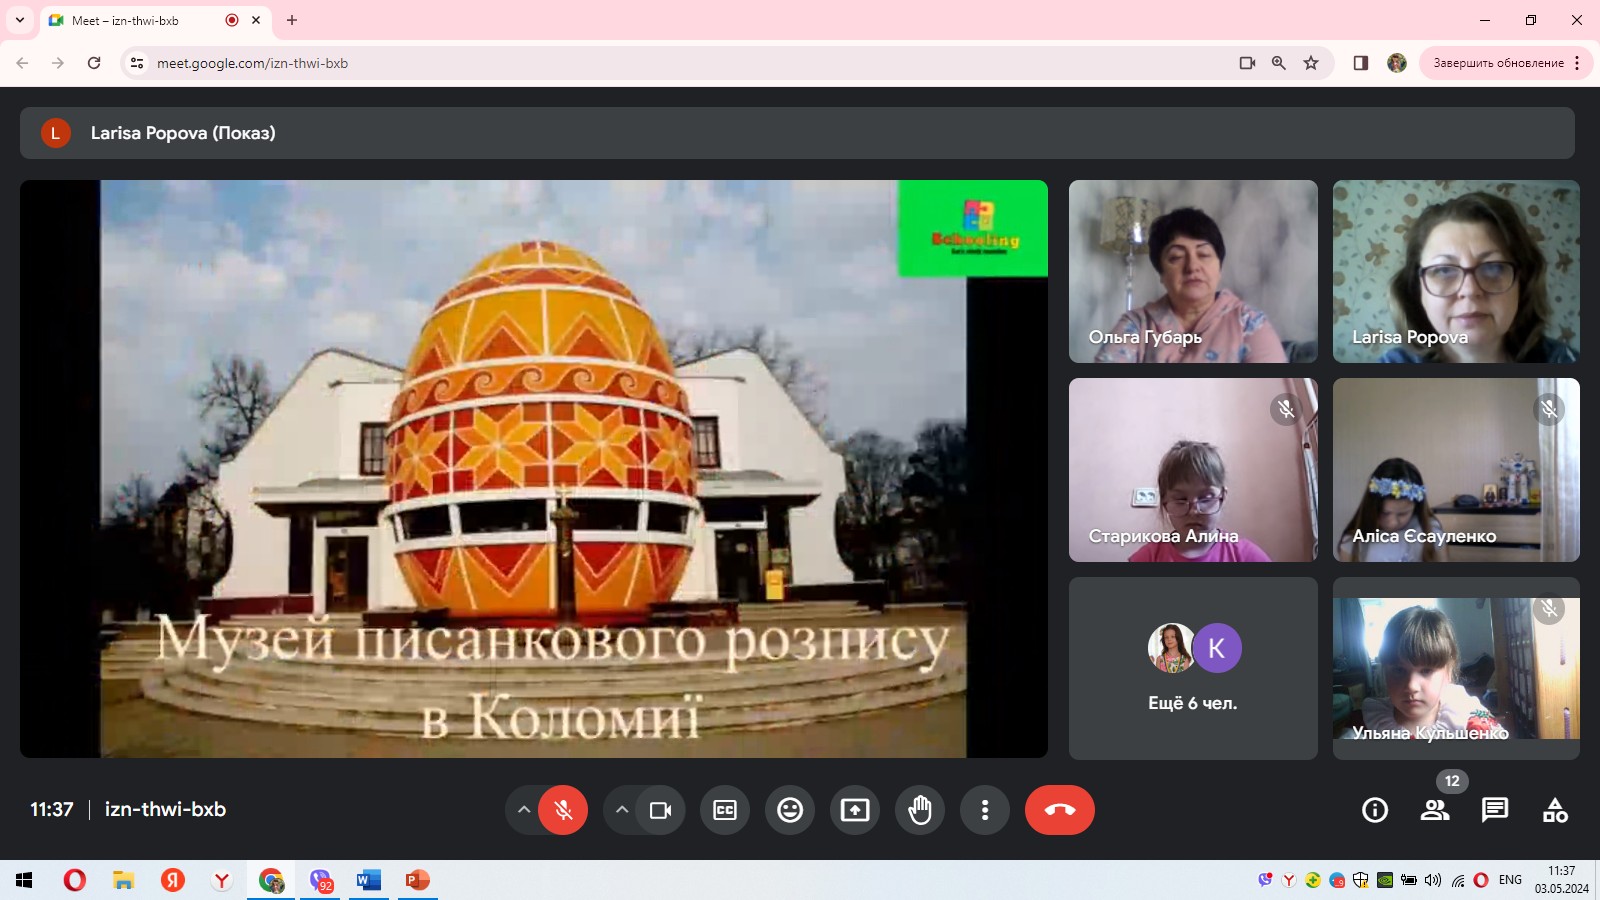1600x900 pixels.
Task: Expand video settings chevron beside camera
Action: (x=622, y=810)
